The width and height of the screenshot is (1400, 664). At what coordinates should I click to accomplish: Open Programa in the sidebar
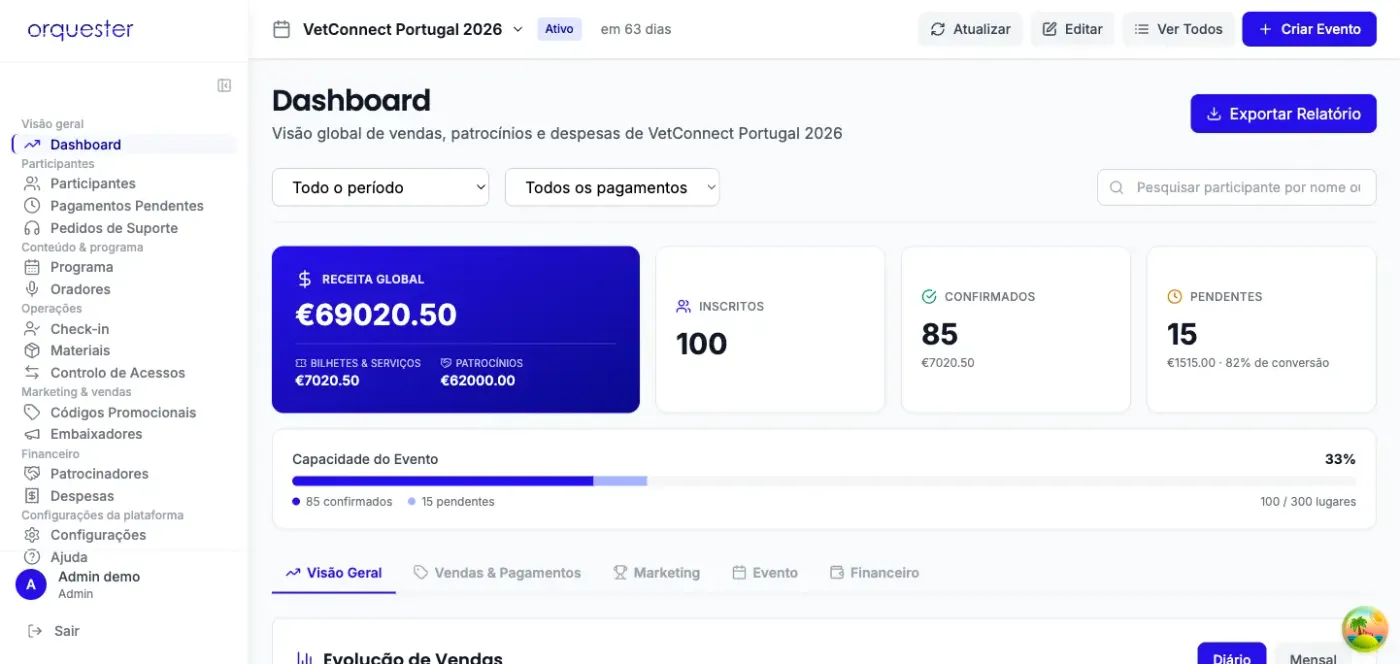pos(125,267)
